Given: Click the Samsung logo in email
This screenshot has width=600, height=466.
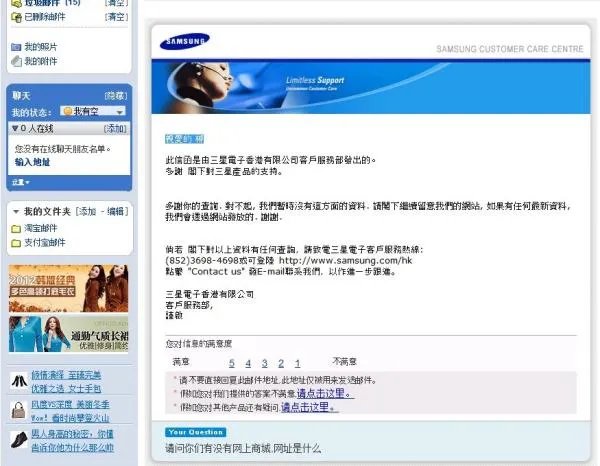Looking at the screenshot, I should click(x=185, y=41).
